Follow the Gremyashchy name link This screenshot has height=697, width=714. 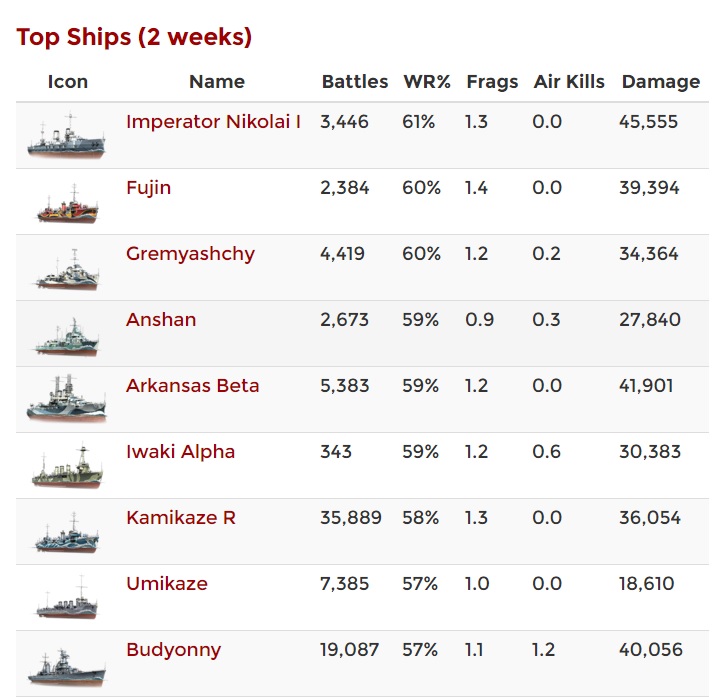[x=190, y=254]
